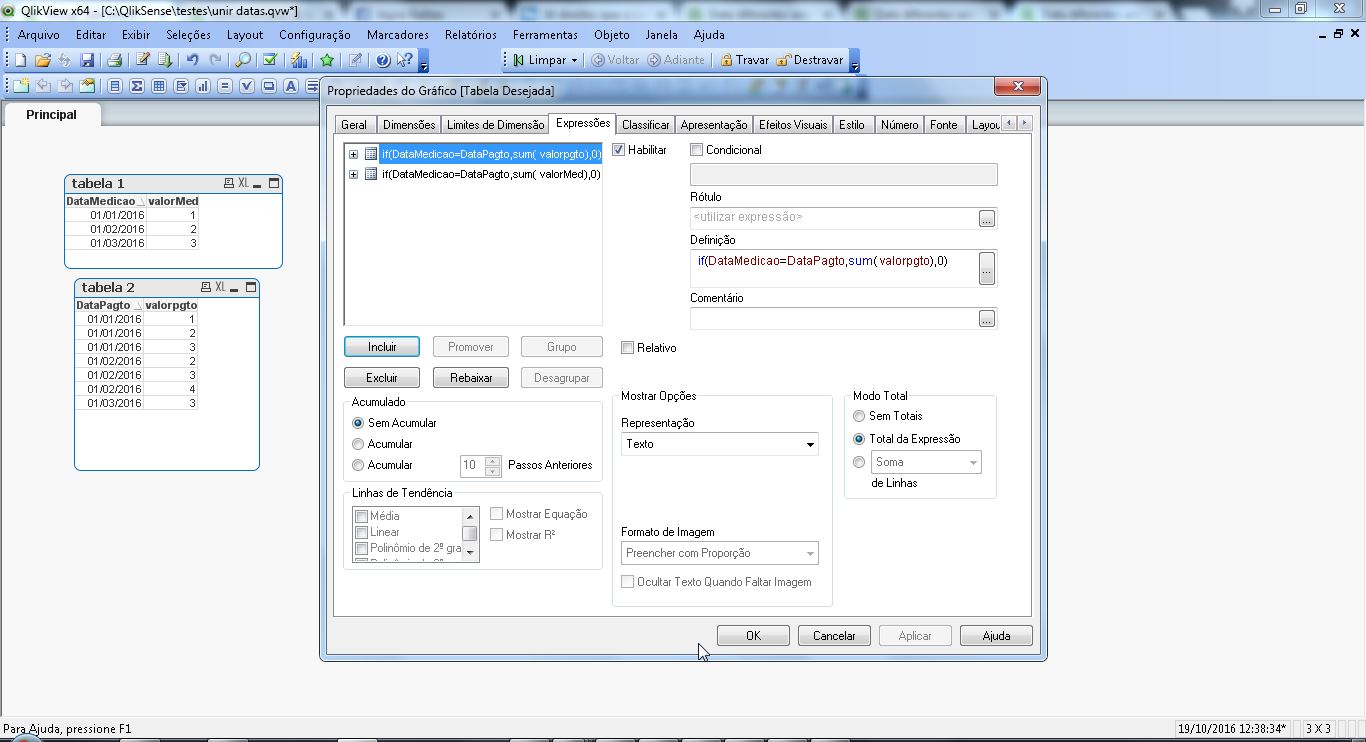
Task: Click the print icon on tabela 2 caption
Action: click(x=206, y=287)
